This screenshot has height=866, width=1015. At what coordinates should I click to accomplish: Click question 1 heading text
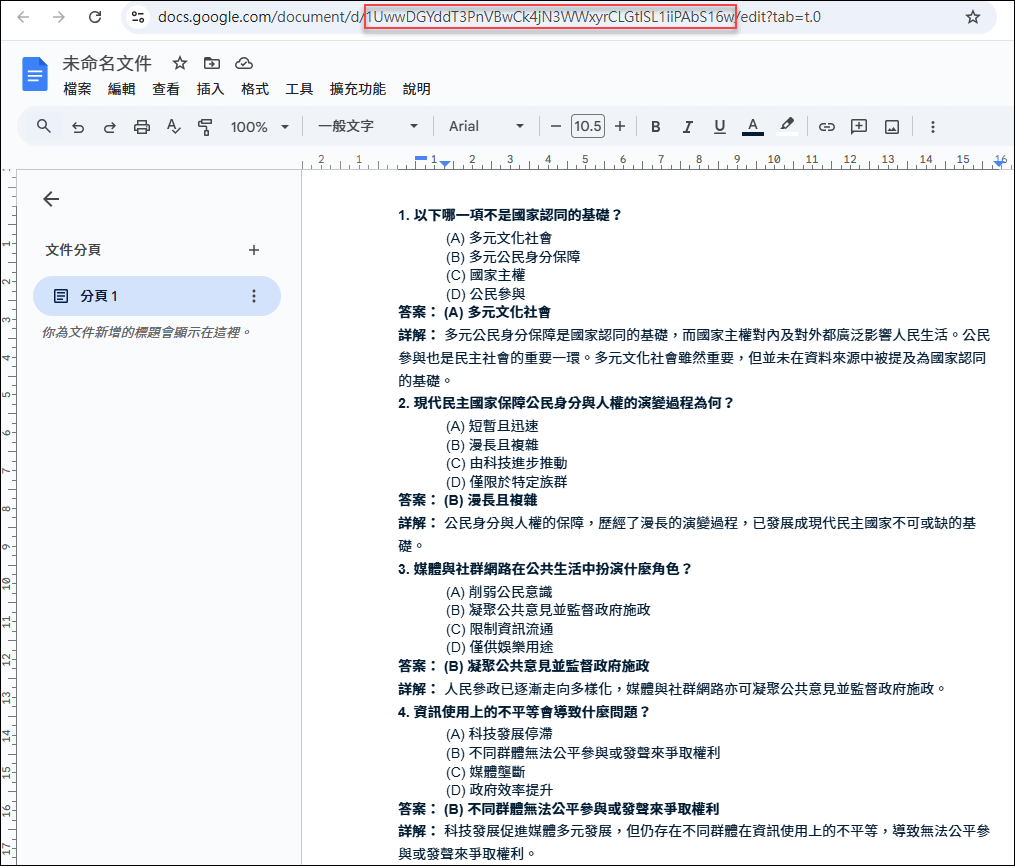(510, 215)
